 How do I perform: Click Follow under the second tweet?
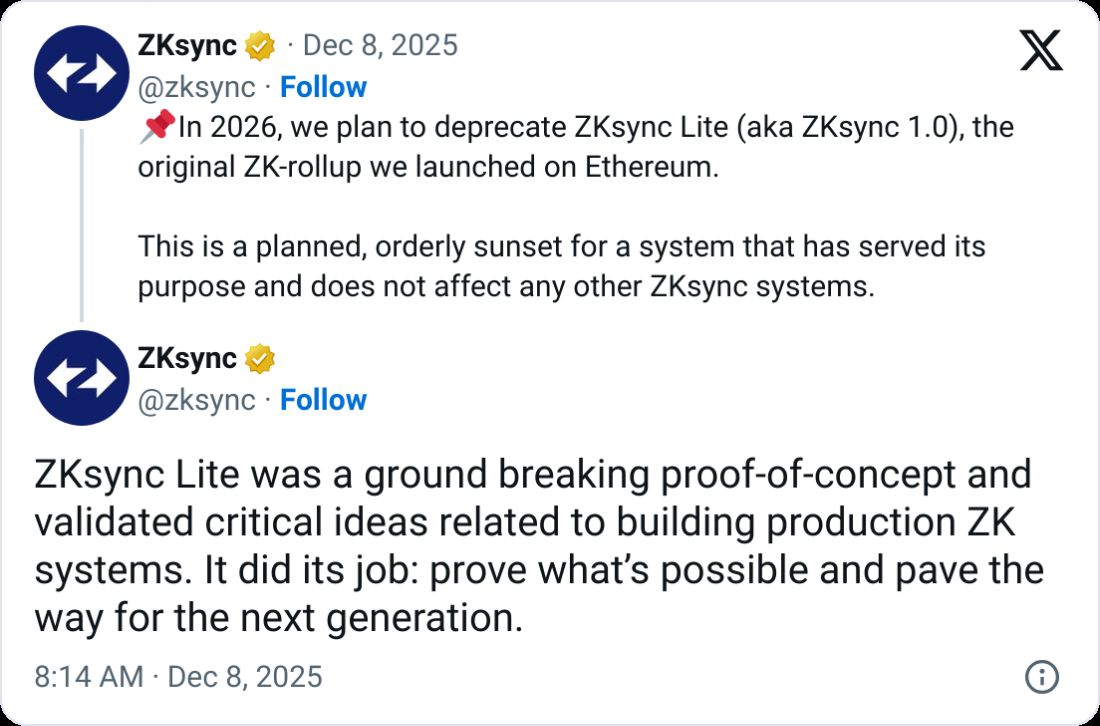322,400
